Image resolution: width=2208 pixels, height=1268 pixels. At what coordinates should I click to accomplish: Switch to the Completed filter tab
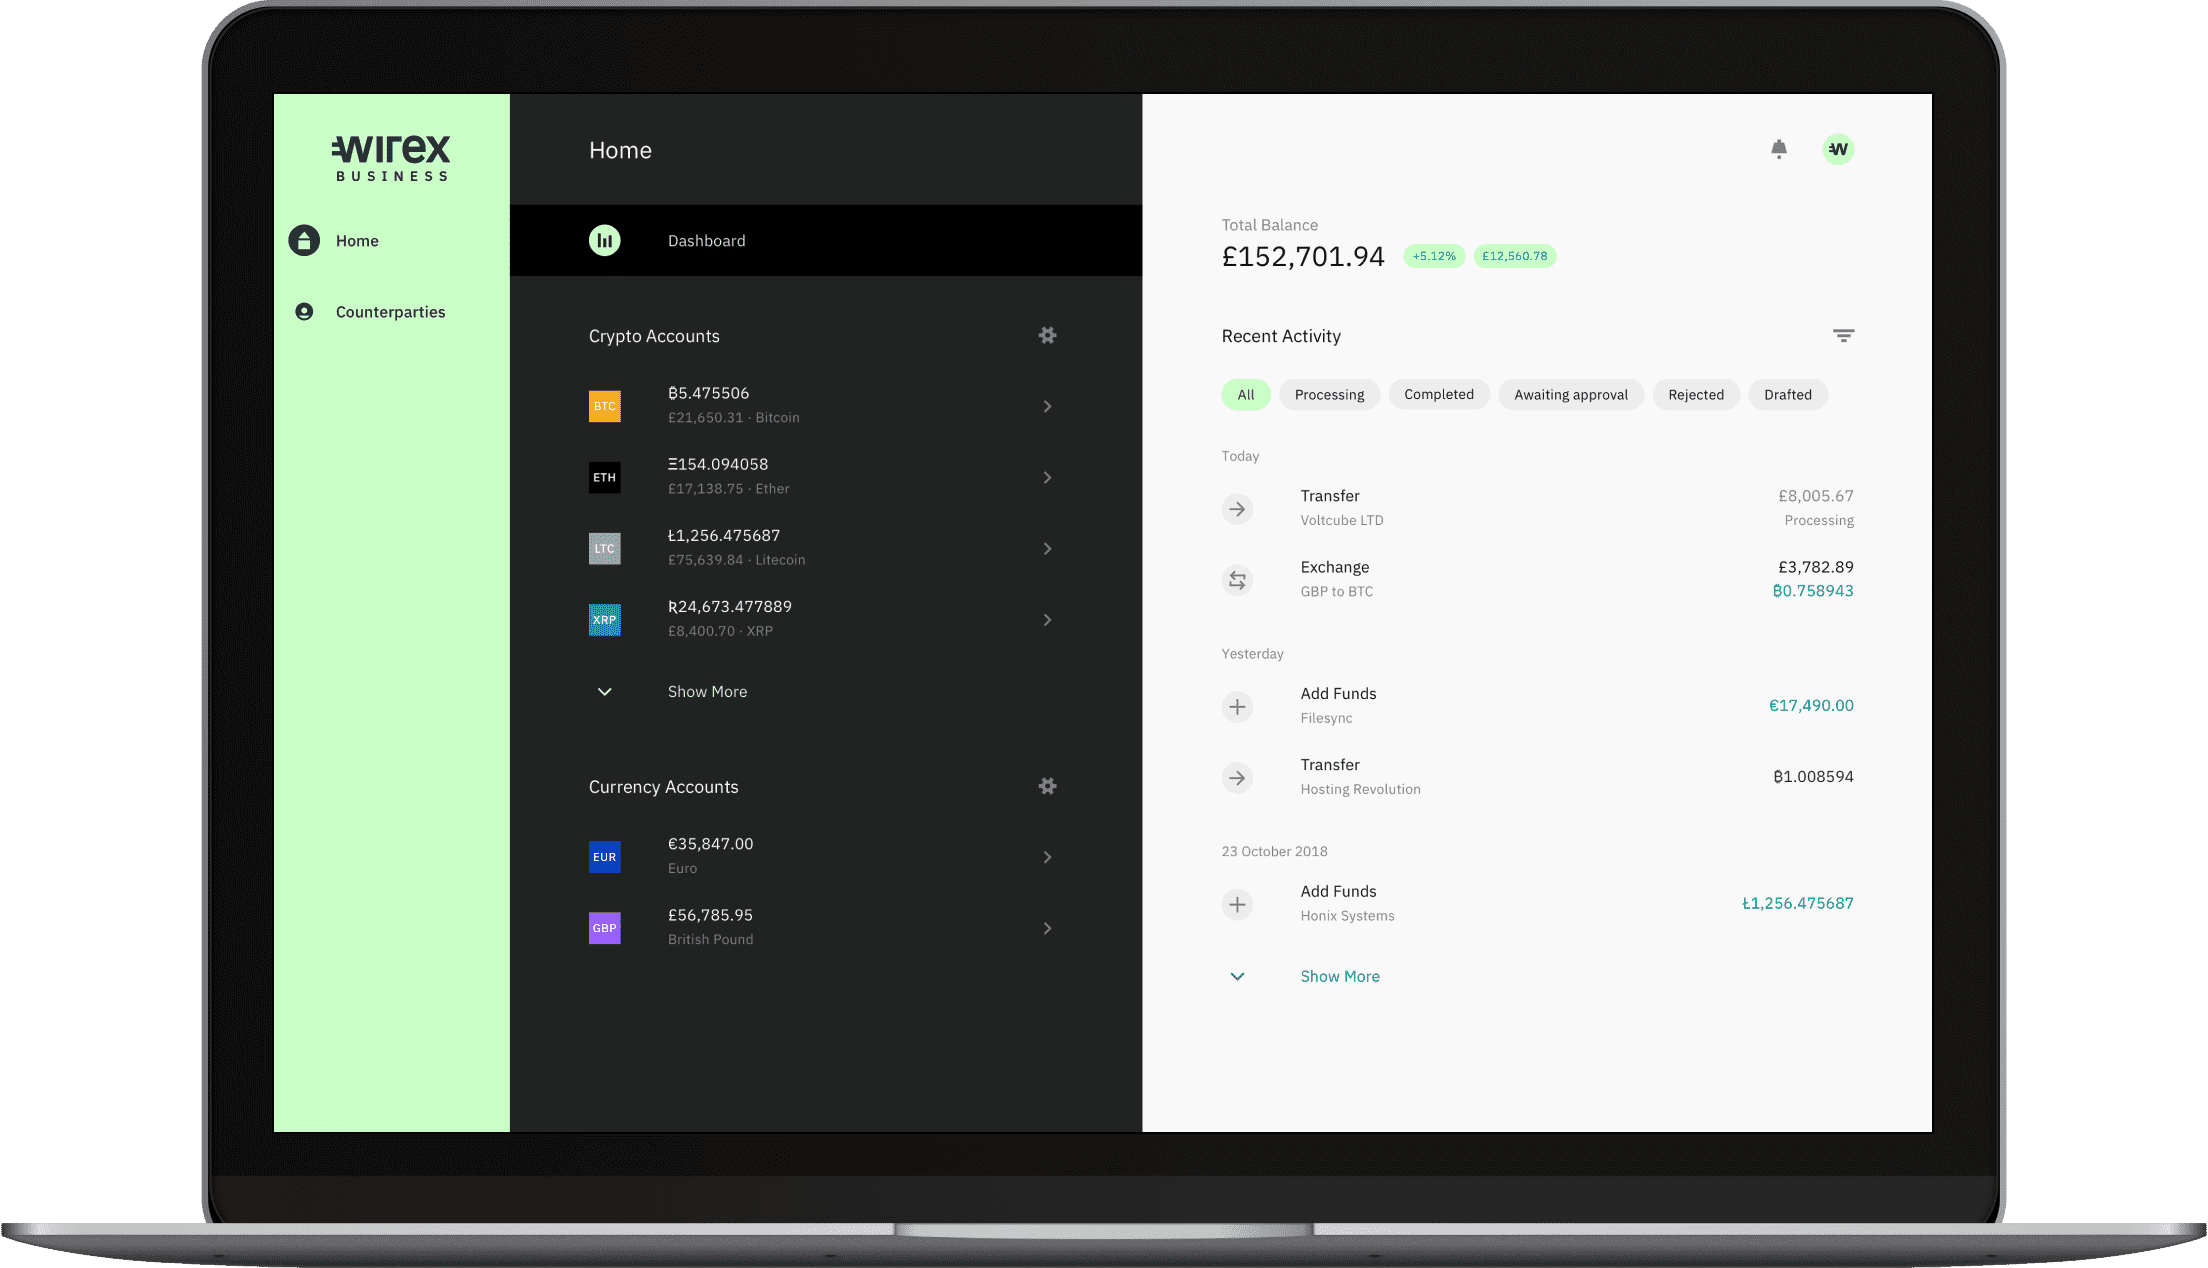[x=1438, y=394]
